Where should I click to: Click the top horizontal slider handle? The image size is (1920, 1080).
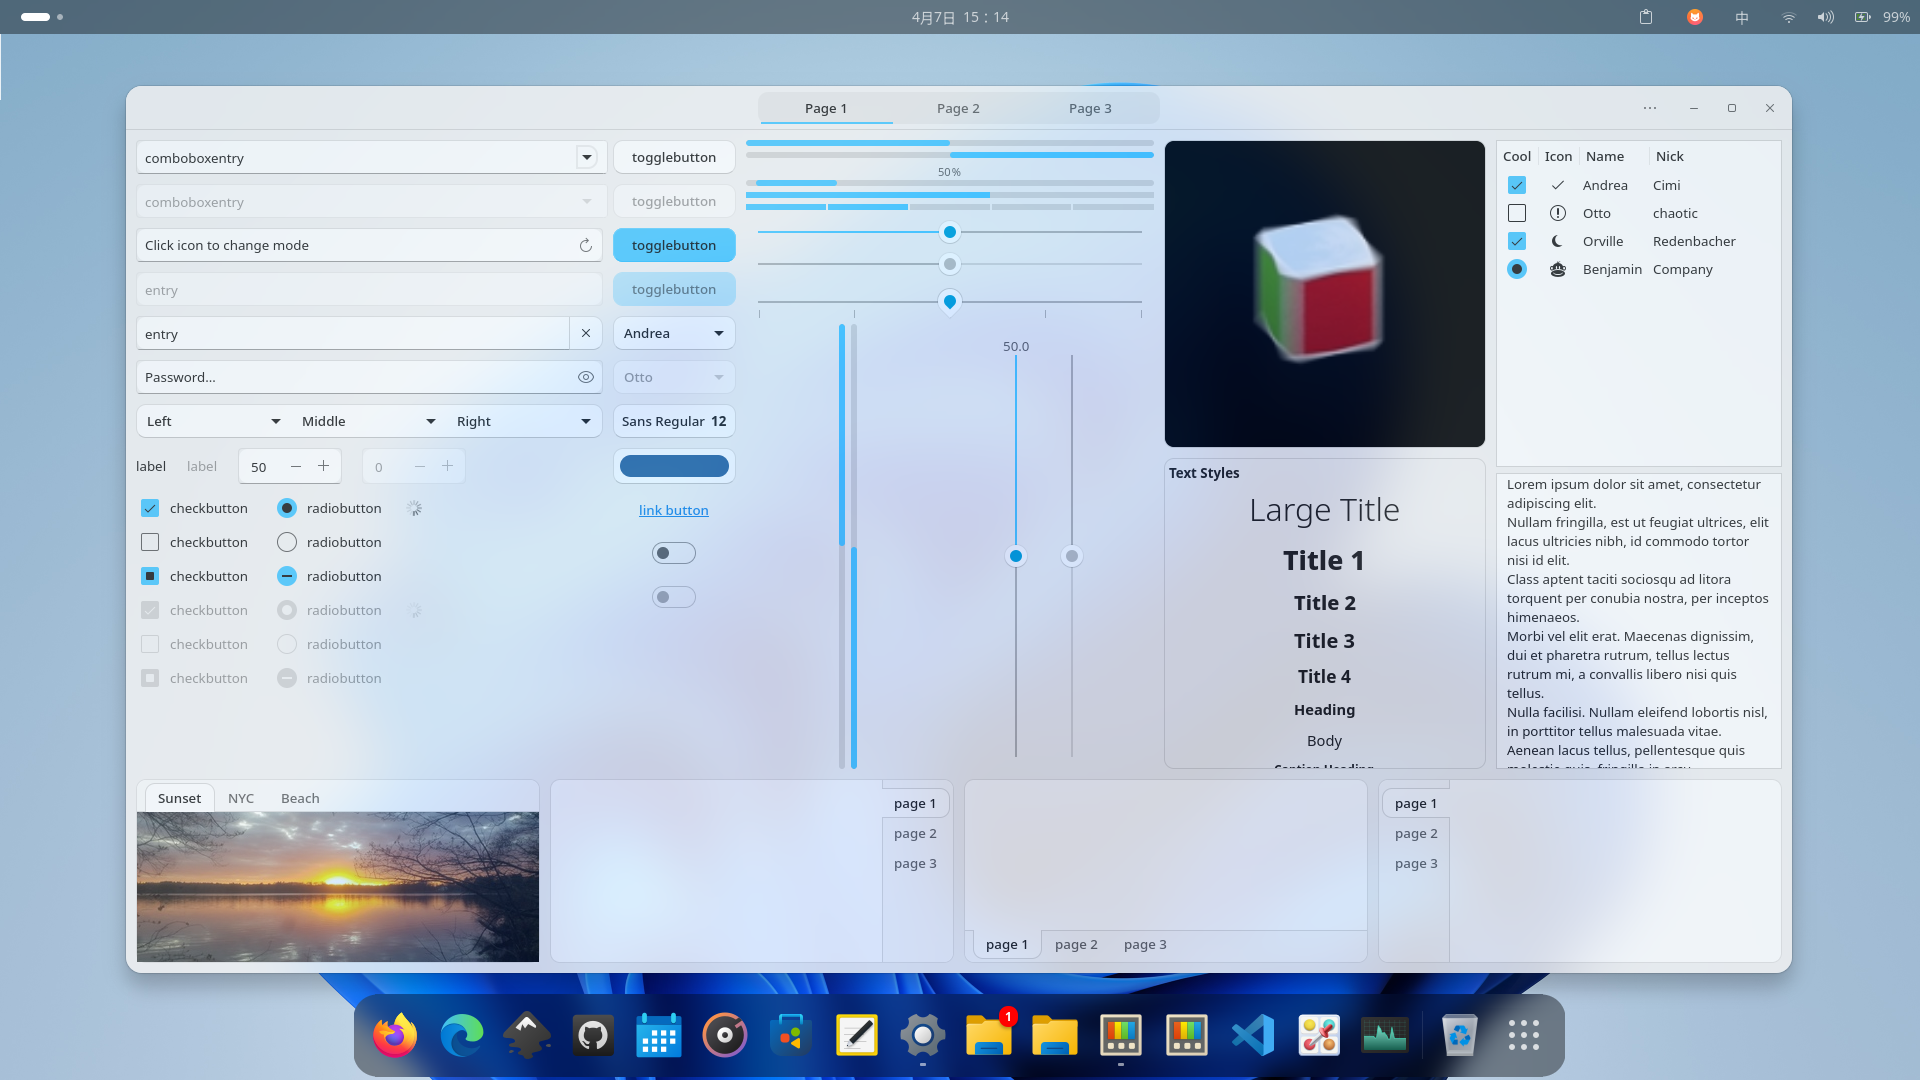[950, 232]
